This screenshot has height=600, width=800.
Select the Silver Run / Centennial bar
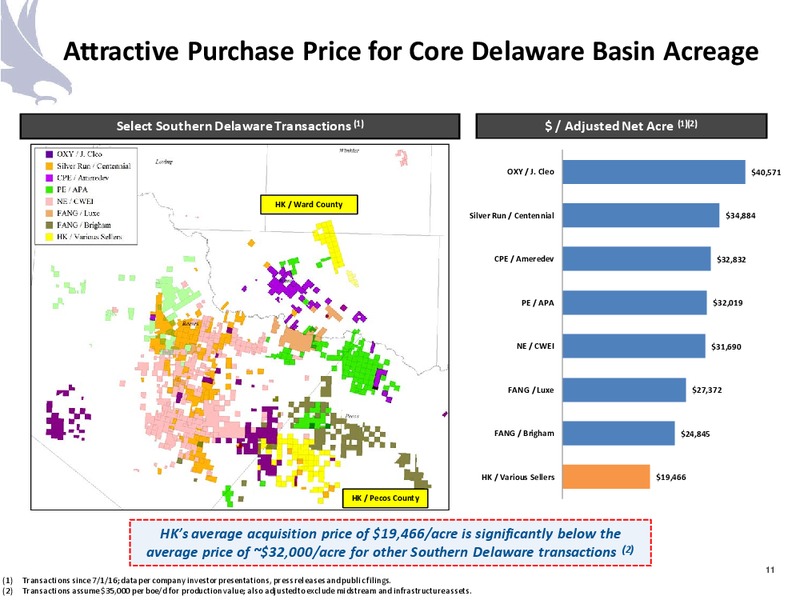coord(641,215)
